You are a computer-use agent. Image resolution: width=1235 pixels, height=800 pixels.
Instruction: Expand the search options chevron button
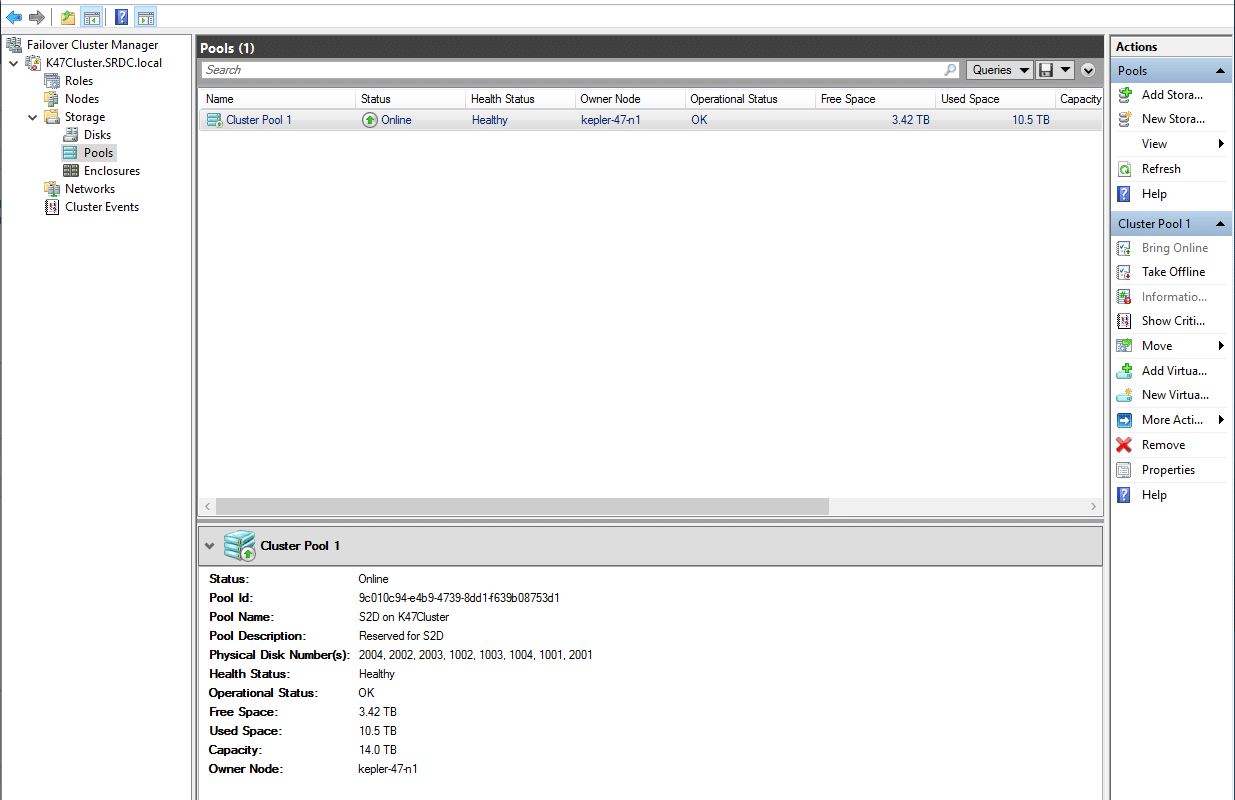pos(1088,70)
